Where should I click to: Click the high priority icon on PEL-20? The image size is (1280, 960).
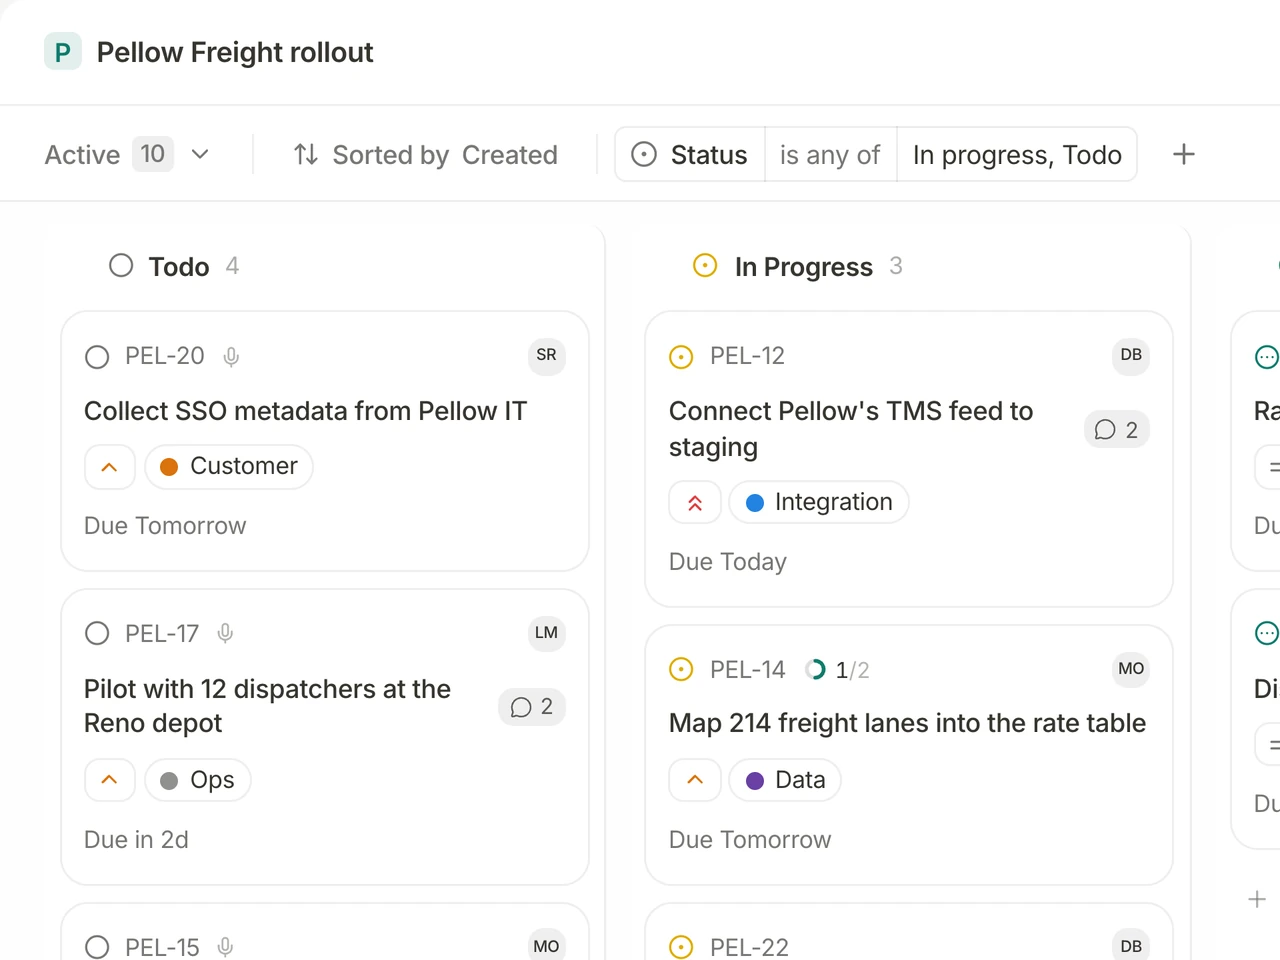pyautogui.click(x=110, y=467)
